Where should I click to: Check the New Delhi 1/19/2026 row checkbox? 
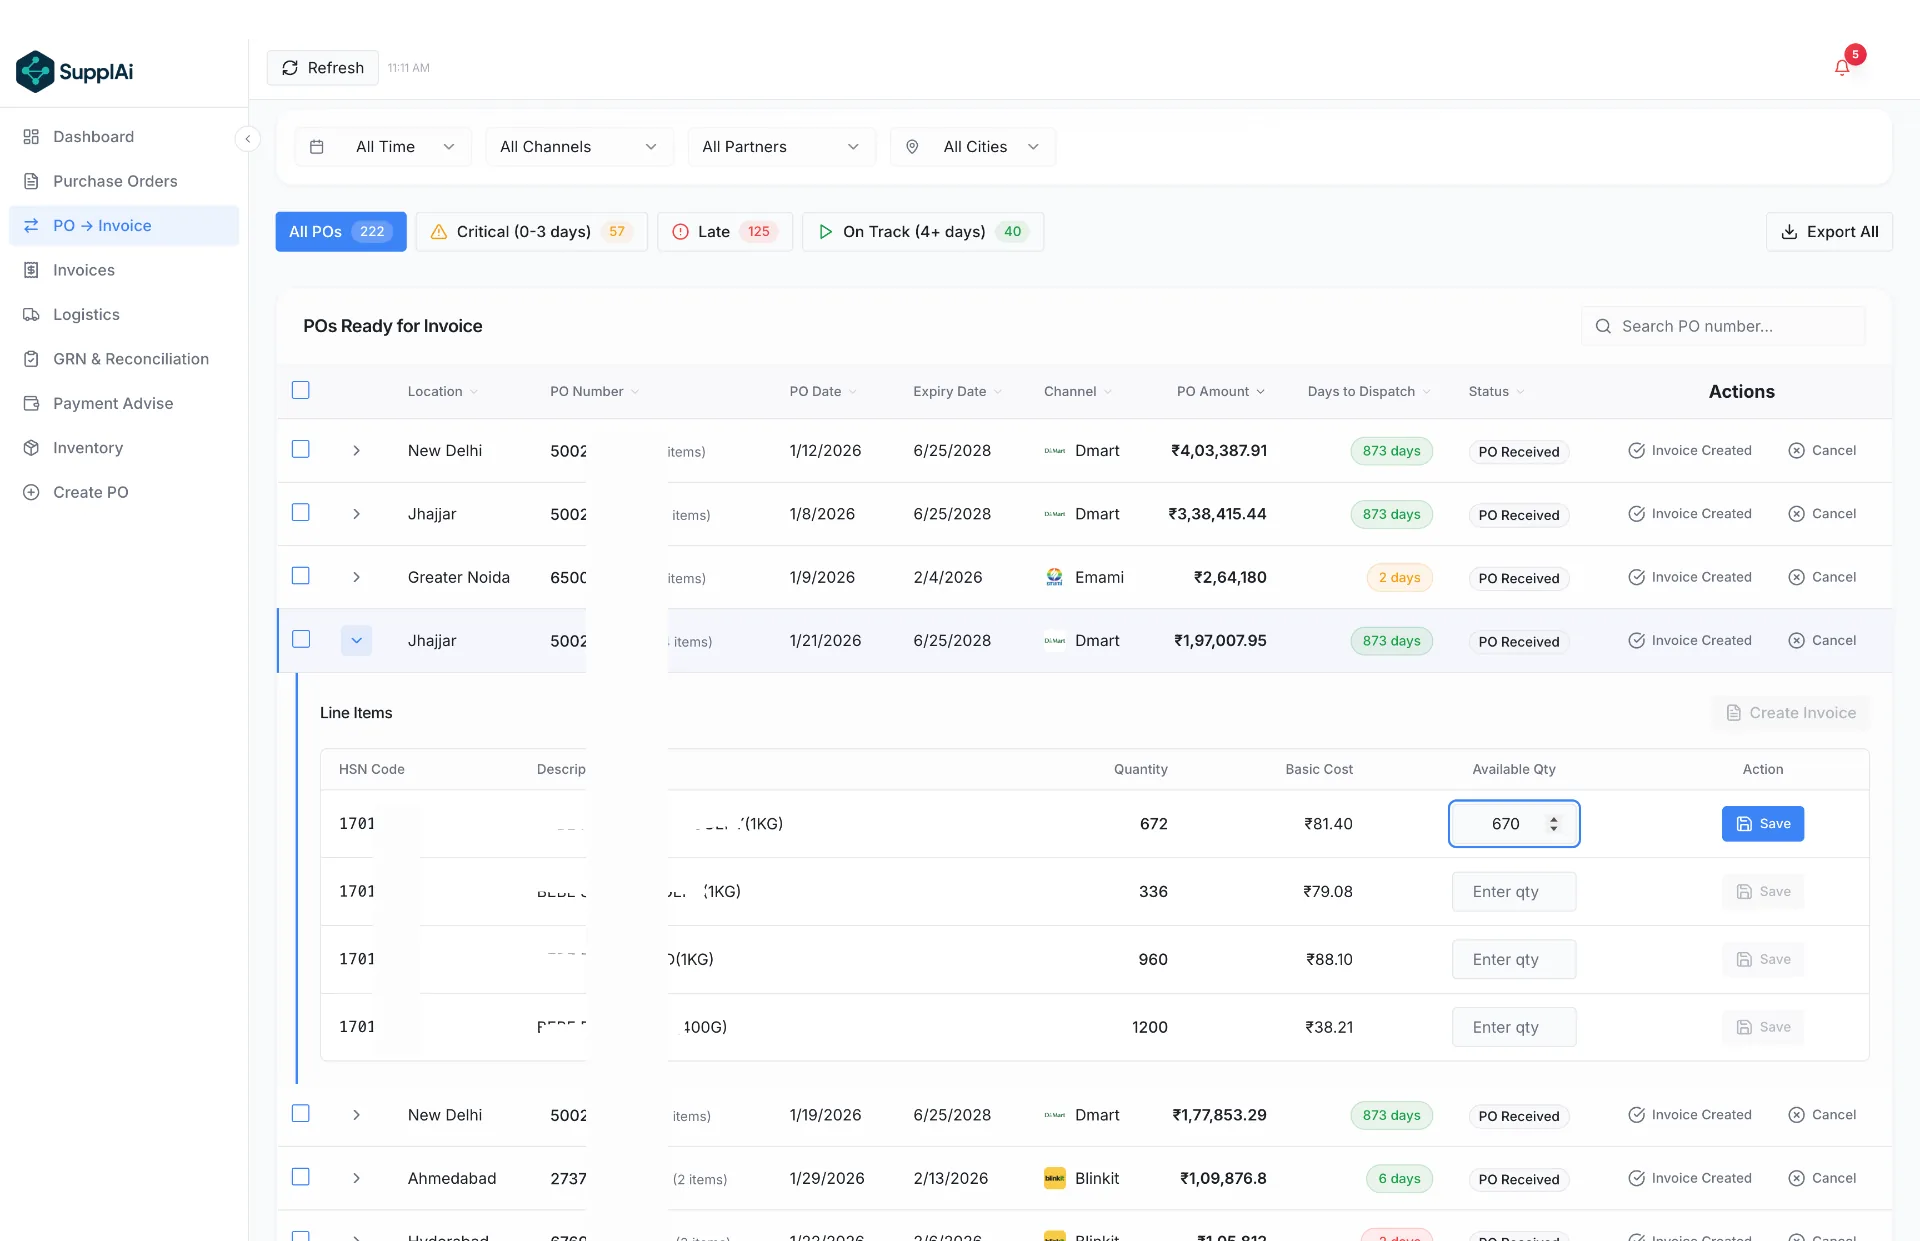click(301, 1113)
